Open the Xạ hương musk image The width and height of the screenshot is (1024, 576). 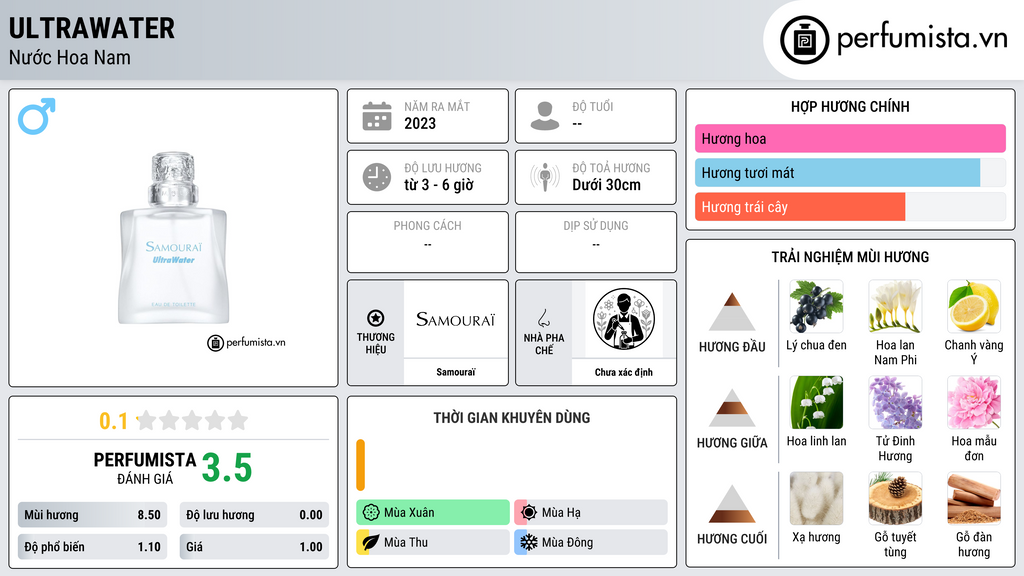[x=816, y=499]
